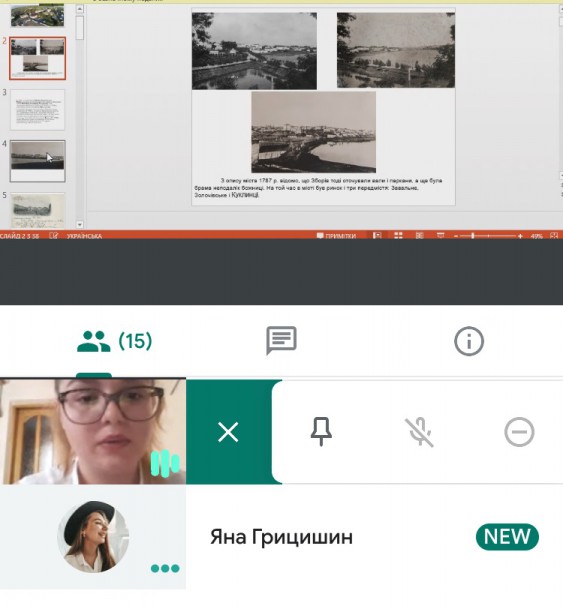Select slide 2 thumbnail in PowerPoint panel
The width and height of the screenshot is (563, 609).
coord(38,58)
